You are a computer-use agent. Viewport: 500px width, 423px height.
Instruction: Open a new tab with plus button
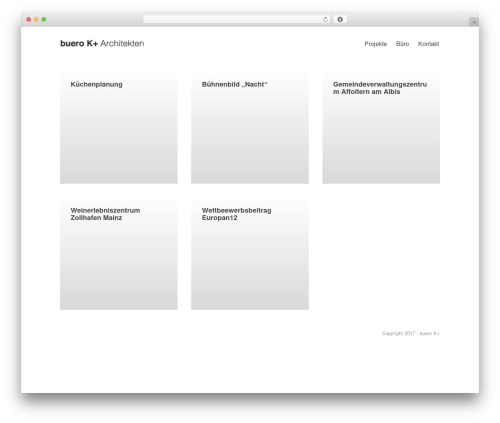point(474,22)
